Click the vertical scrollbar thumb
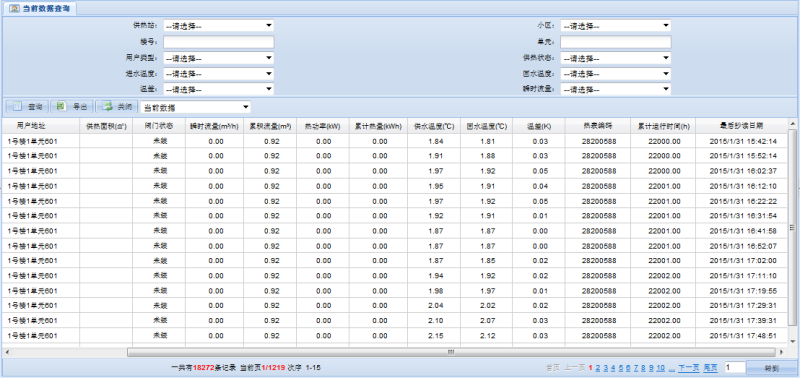800x378 pixels. (x=793, y=228)
